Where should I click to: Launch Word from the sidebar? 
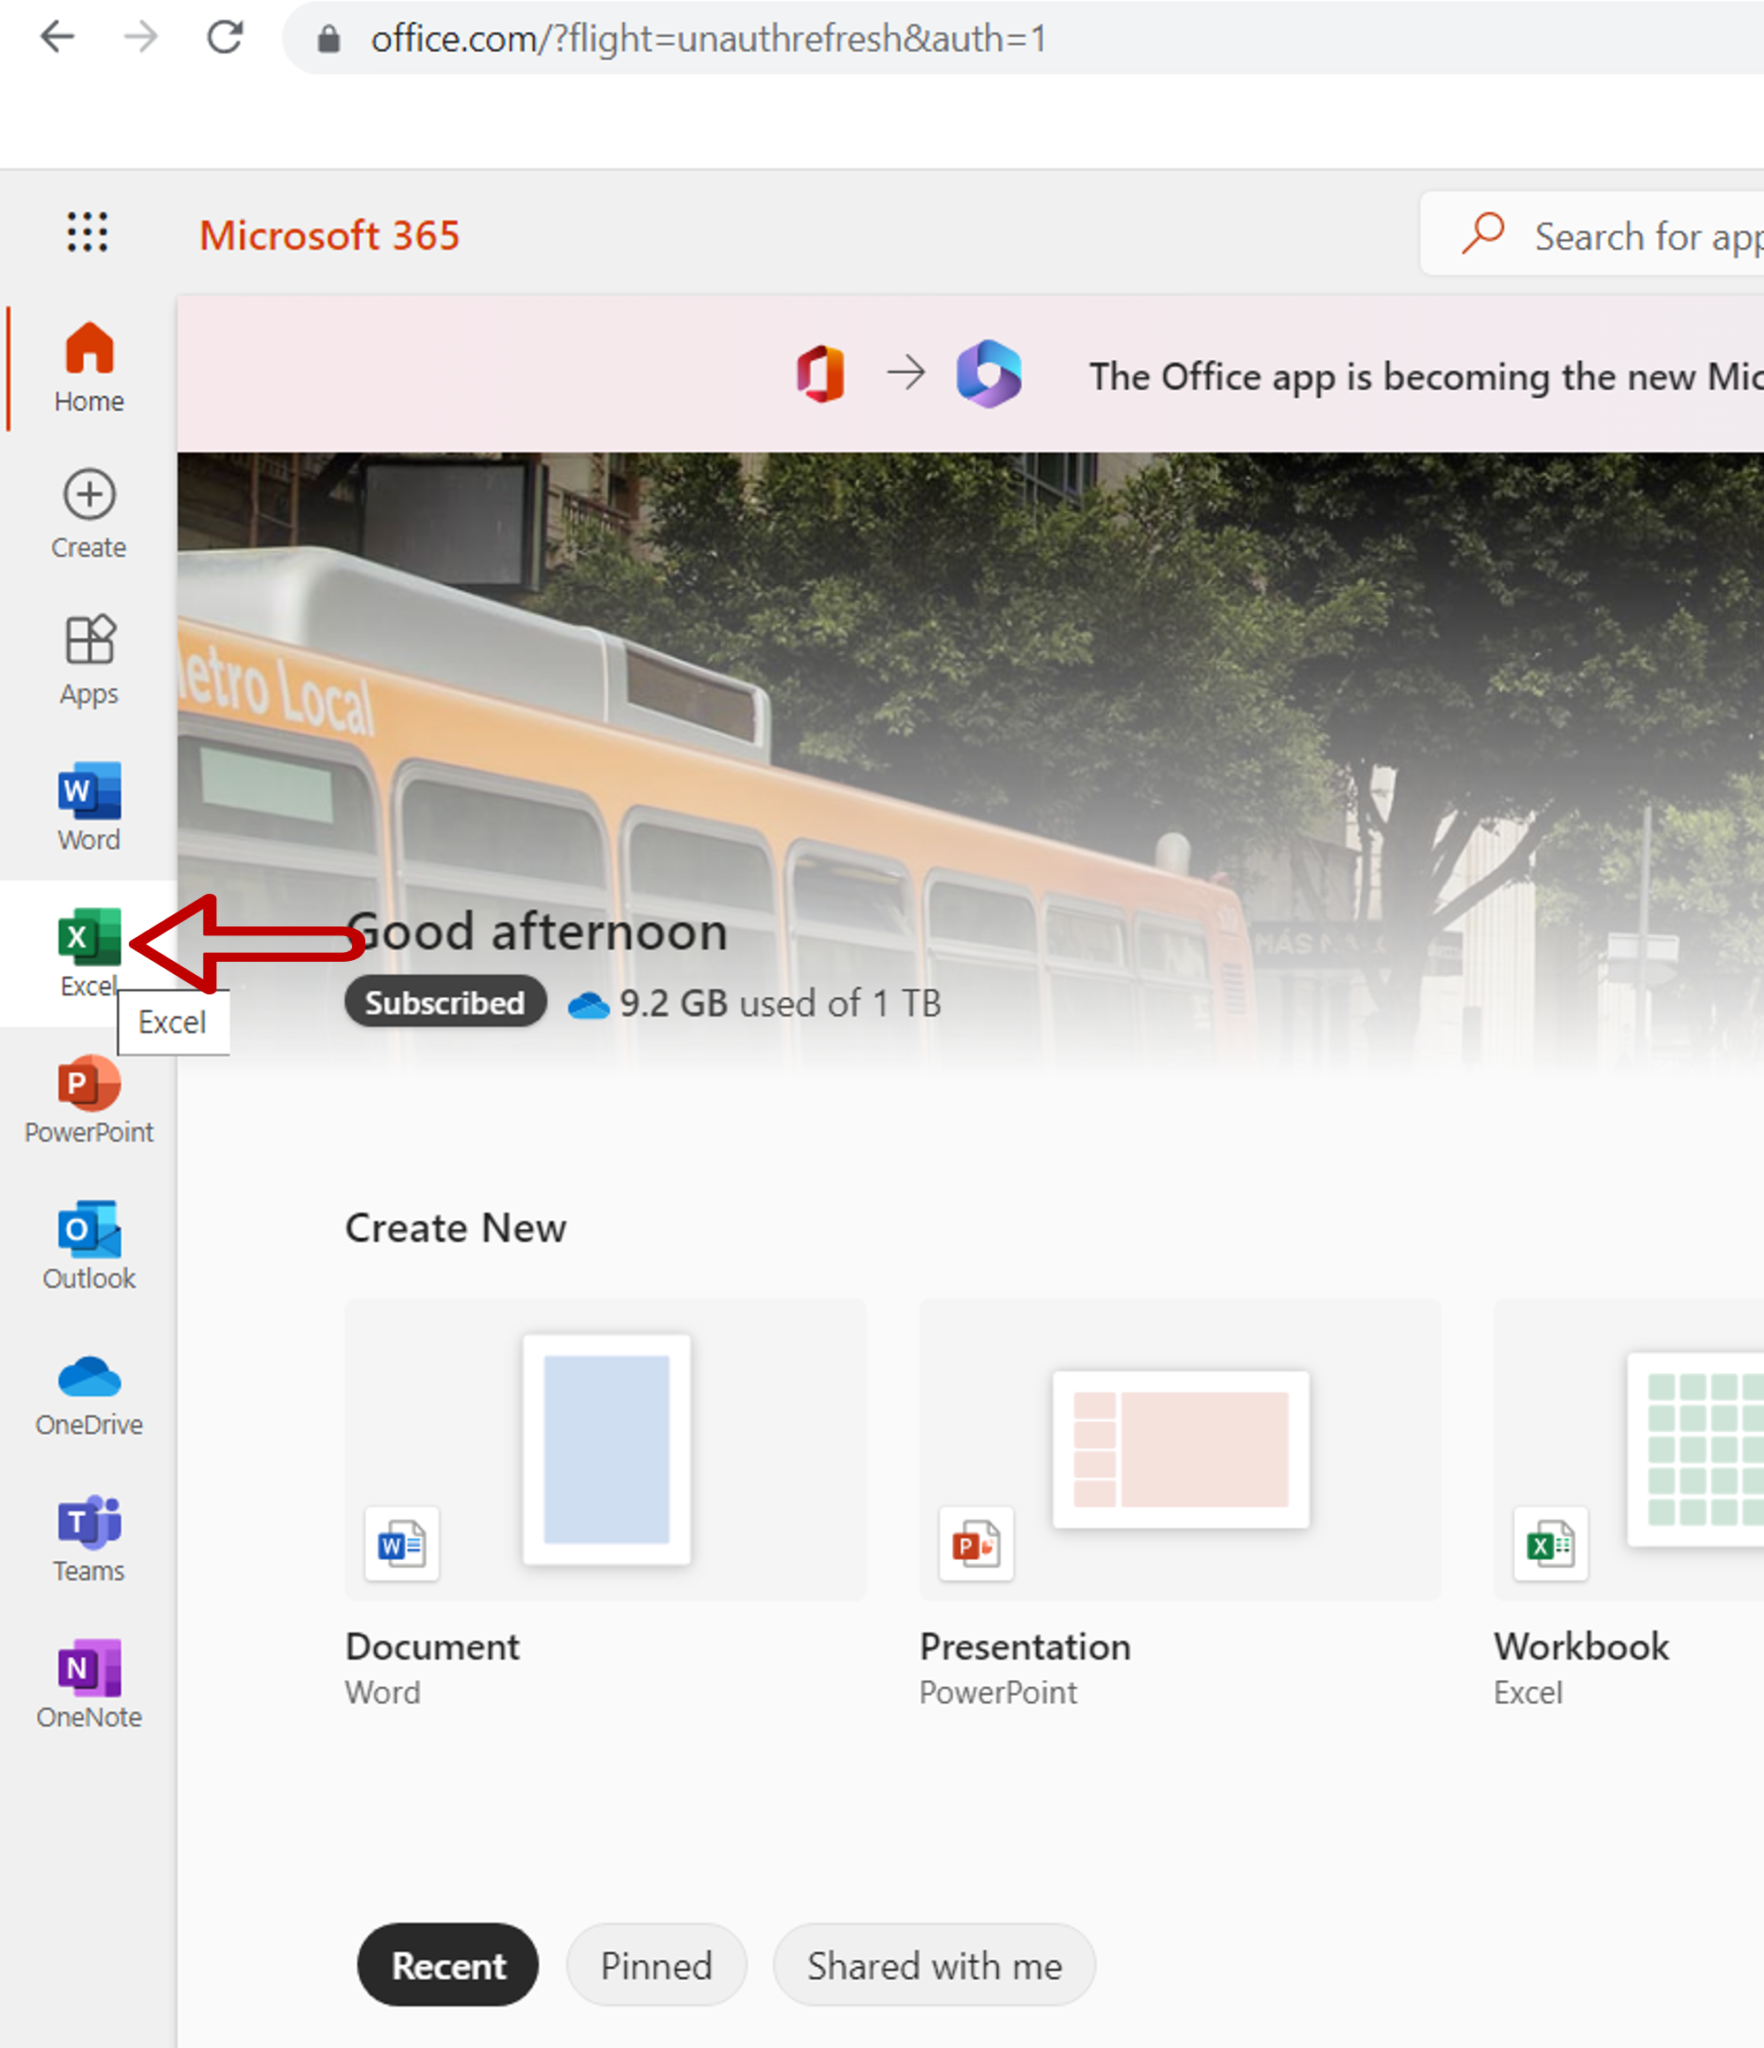[x=89, y=807]
